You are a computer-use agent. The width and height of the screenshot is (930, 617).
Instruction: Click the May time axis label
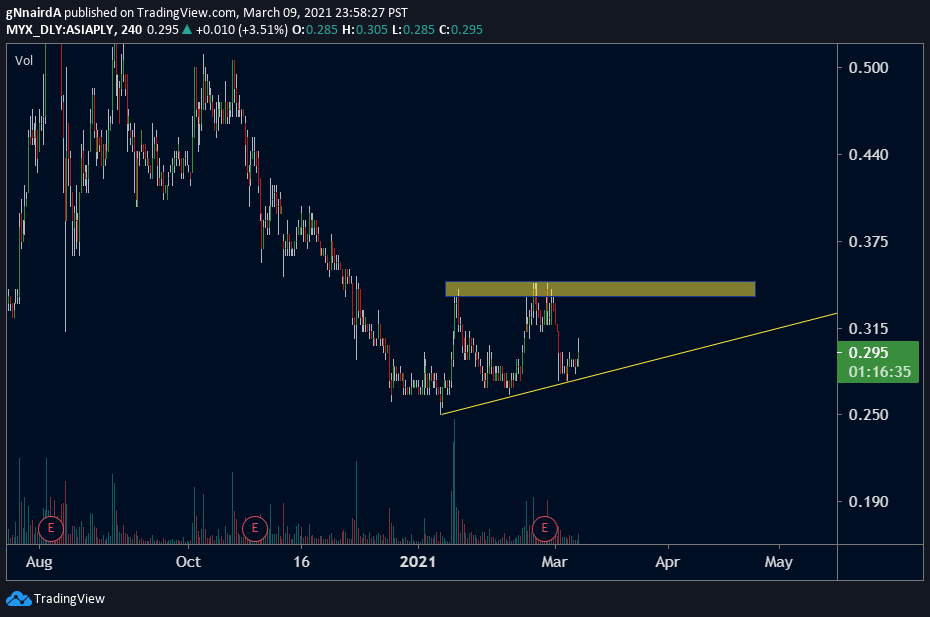point(778,562)
